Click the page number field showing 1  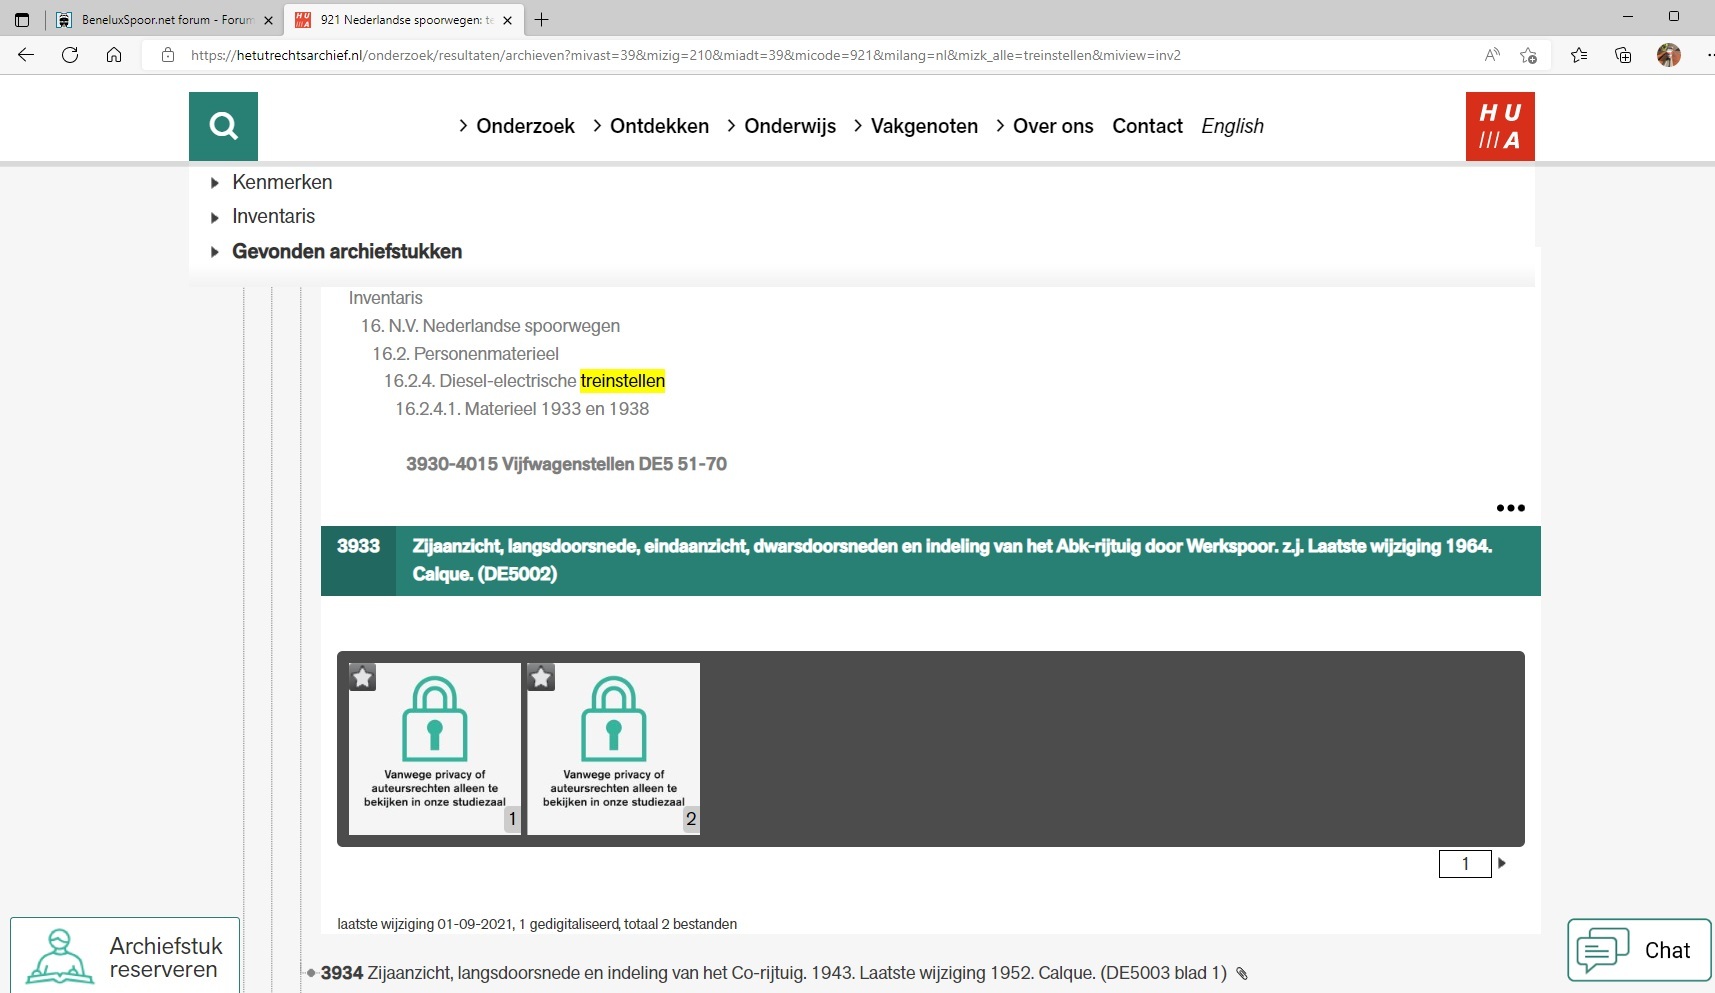tap(1465, 864)
